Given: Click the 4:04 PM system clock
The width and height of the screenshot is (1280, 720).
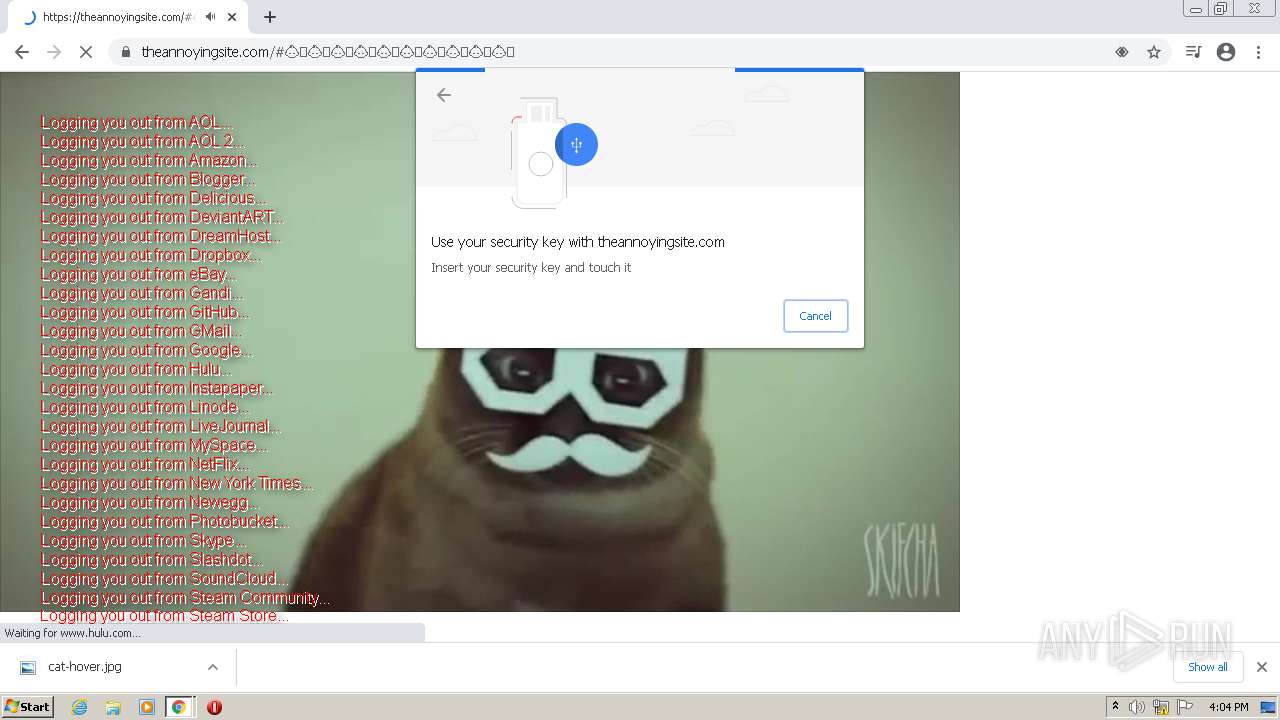Looking at the screenshot, I should coord(1228,707).
